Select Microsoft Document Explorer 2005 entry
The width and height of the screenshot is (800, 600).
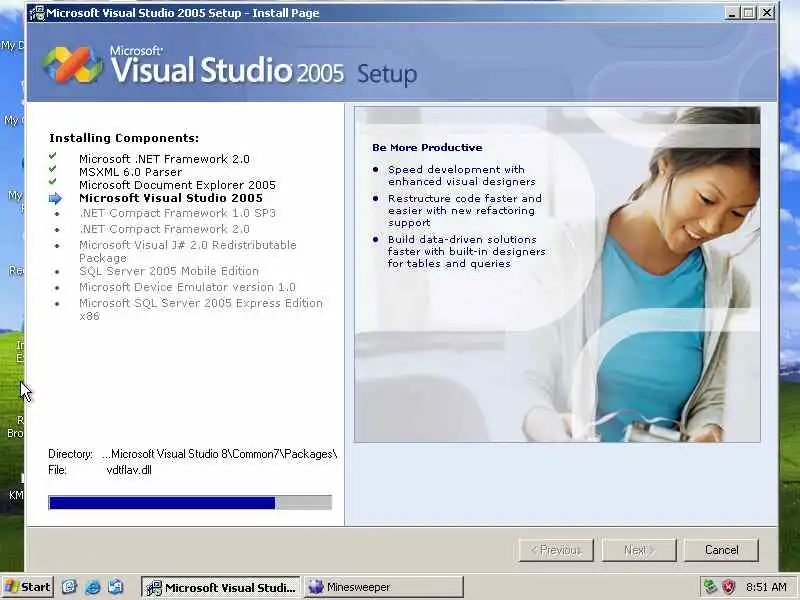(x=177, y=185)
